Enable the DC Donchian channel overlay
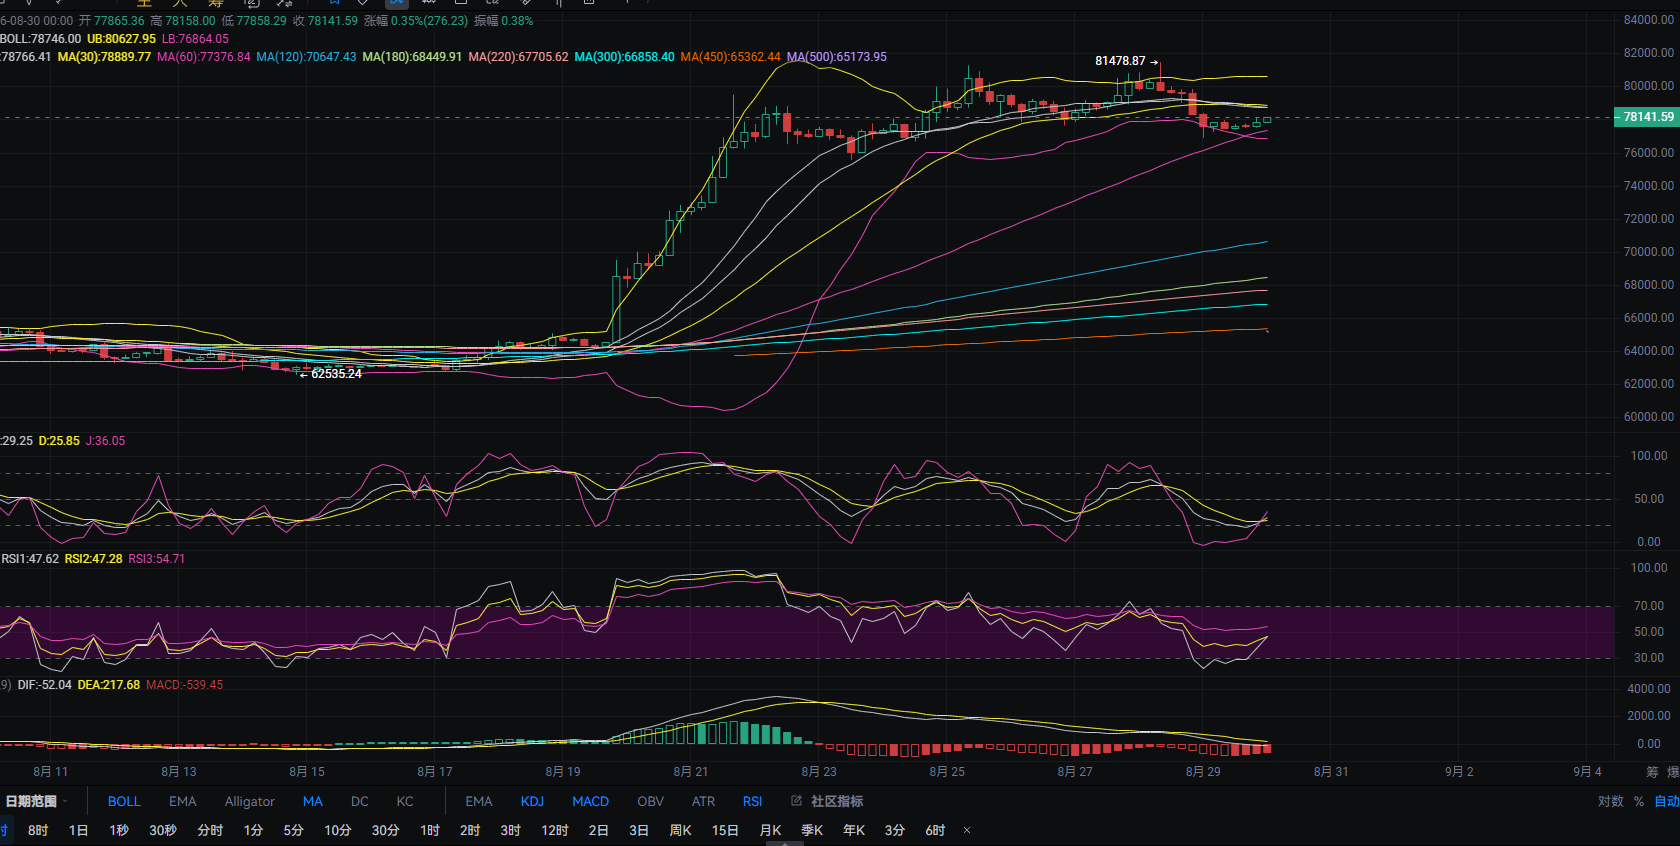The image size is (1680, 846). (x=360, y=801)
